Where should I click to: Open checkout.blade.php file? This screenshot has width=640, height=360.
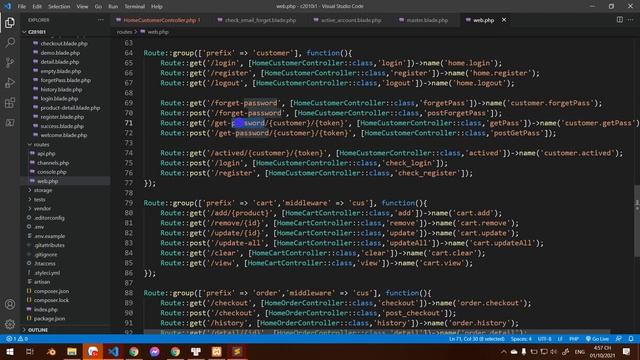coord(65,44)
